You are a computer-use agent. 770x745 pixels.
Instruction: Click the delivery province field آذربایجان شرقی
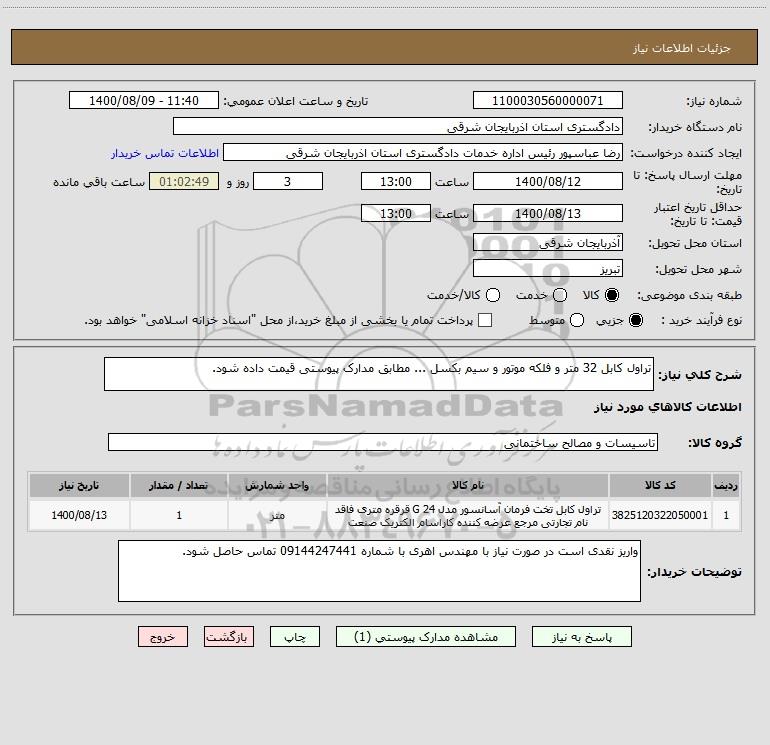(548, 243)
